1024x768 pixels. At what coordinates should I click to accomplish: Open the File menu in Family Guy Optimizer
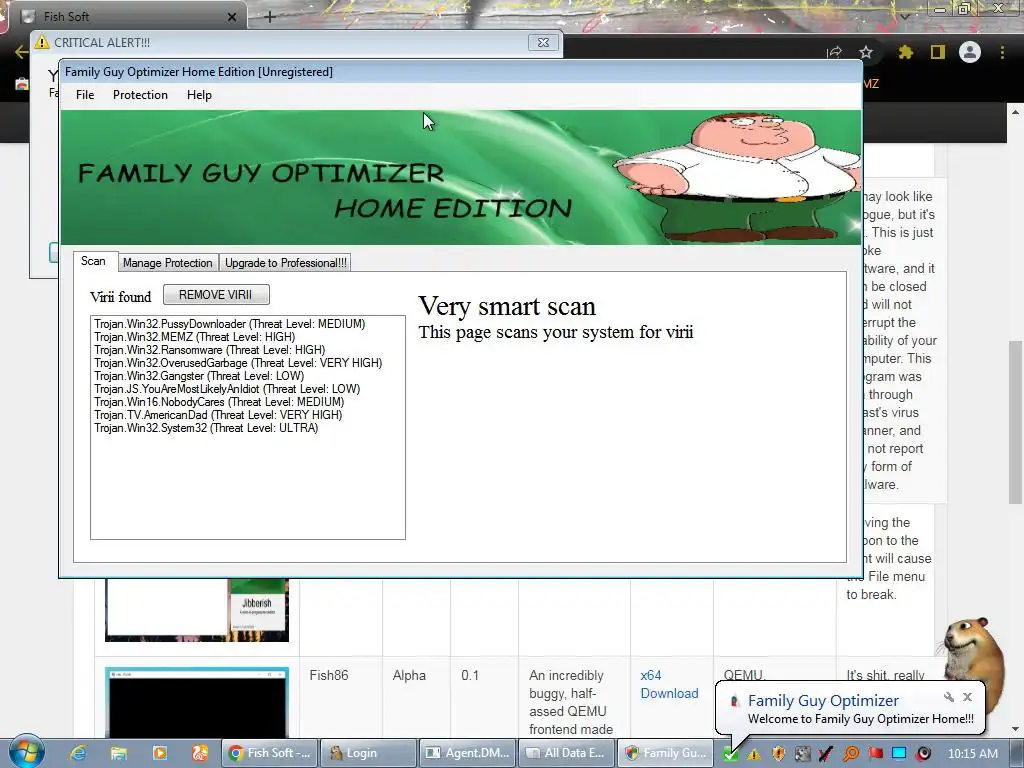[85, 95]
